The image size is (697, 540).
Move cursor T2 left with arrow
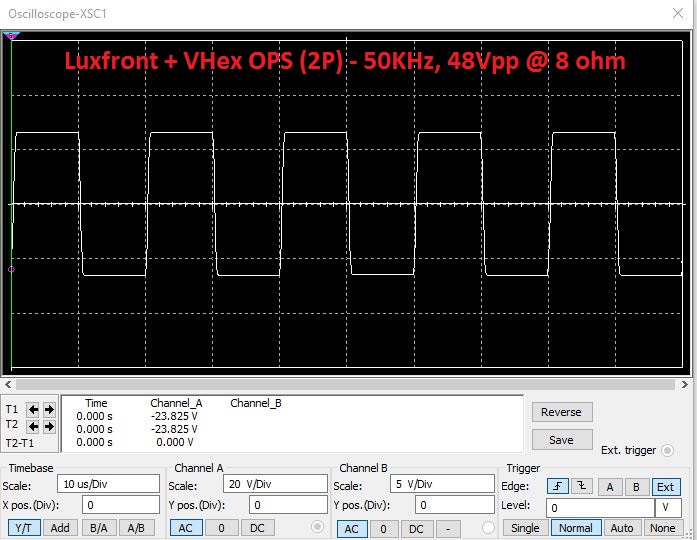33,427
